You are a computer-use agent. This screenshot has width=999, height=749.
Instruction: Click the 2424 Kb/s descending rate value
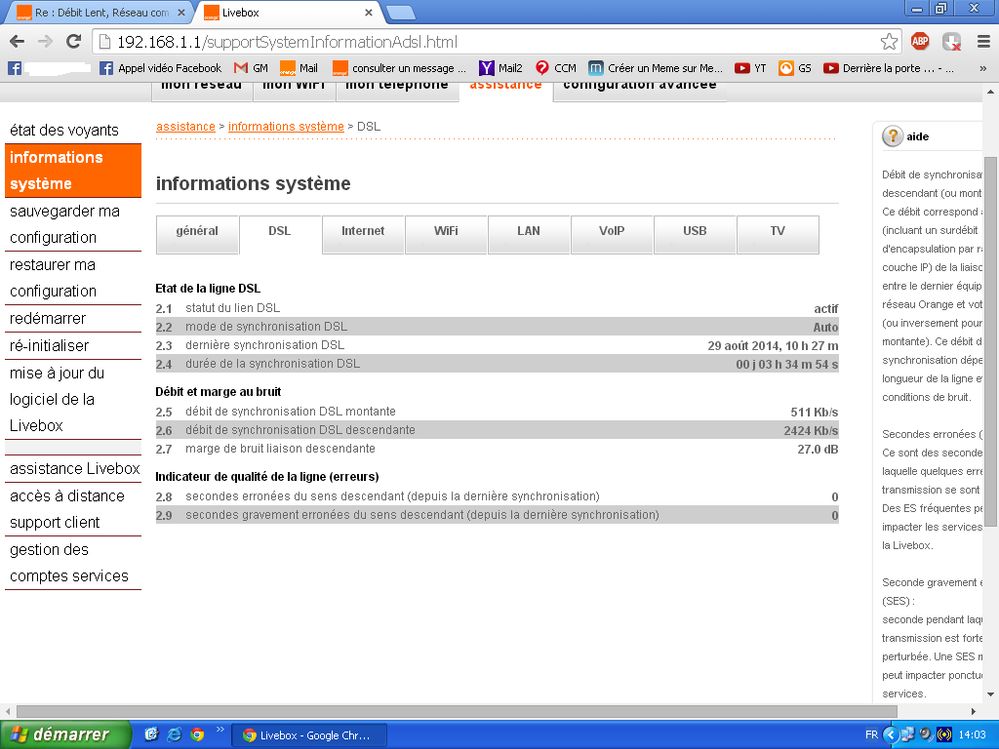(810, 431)
